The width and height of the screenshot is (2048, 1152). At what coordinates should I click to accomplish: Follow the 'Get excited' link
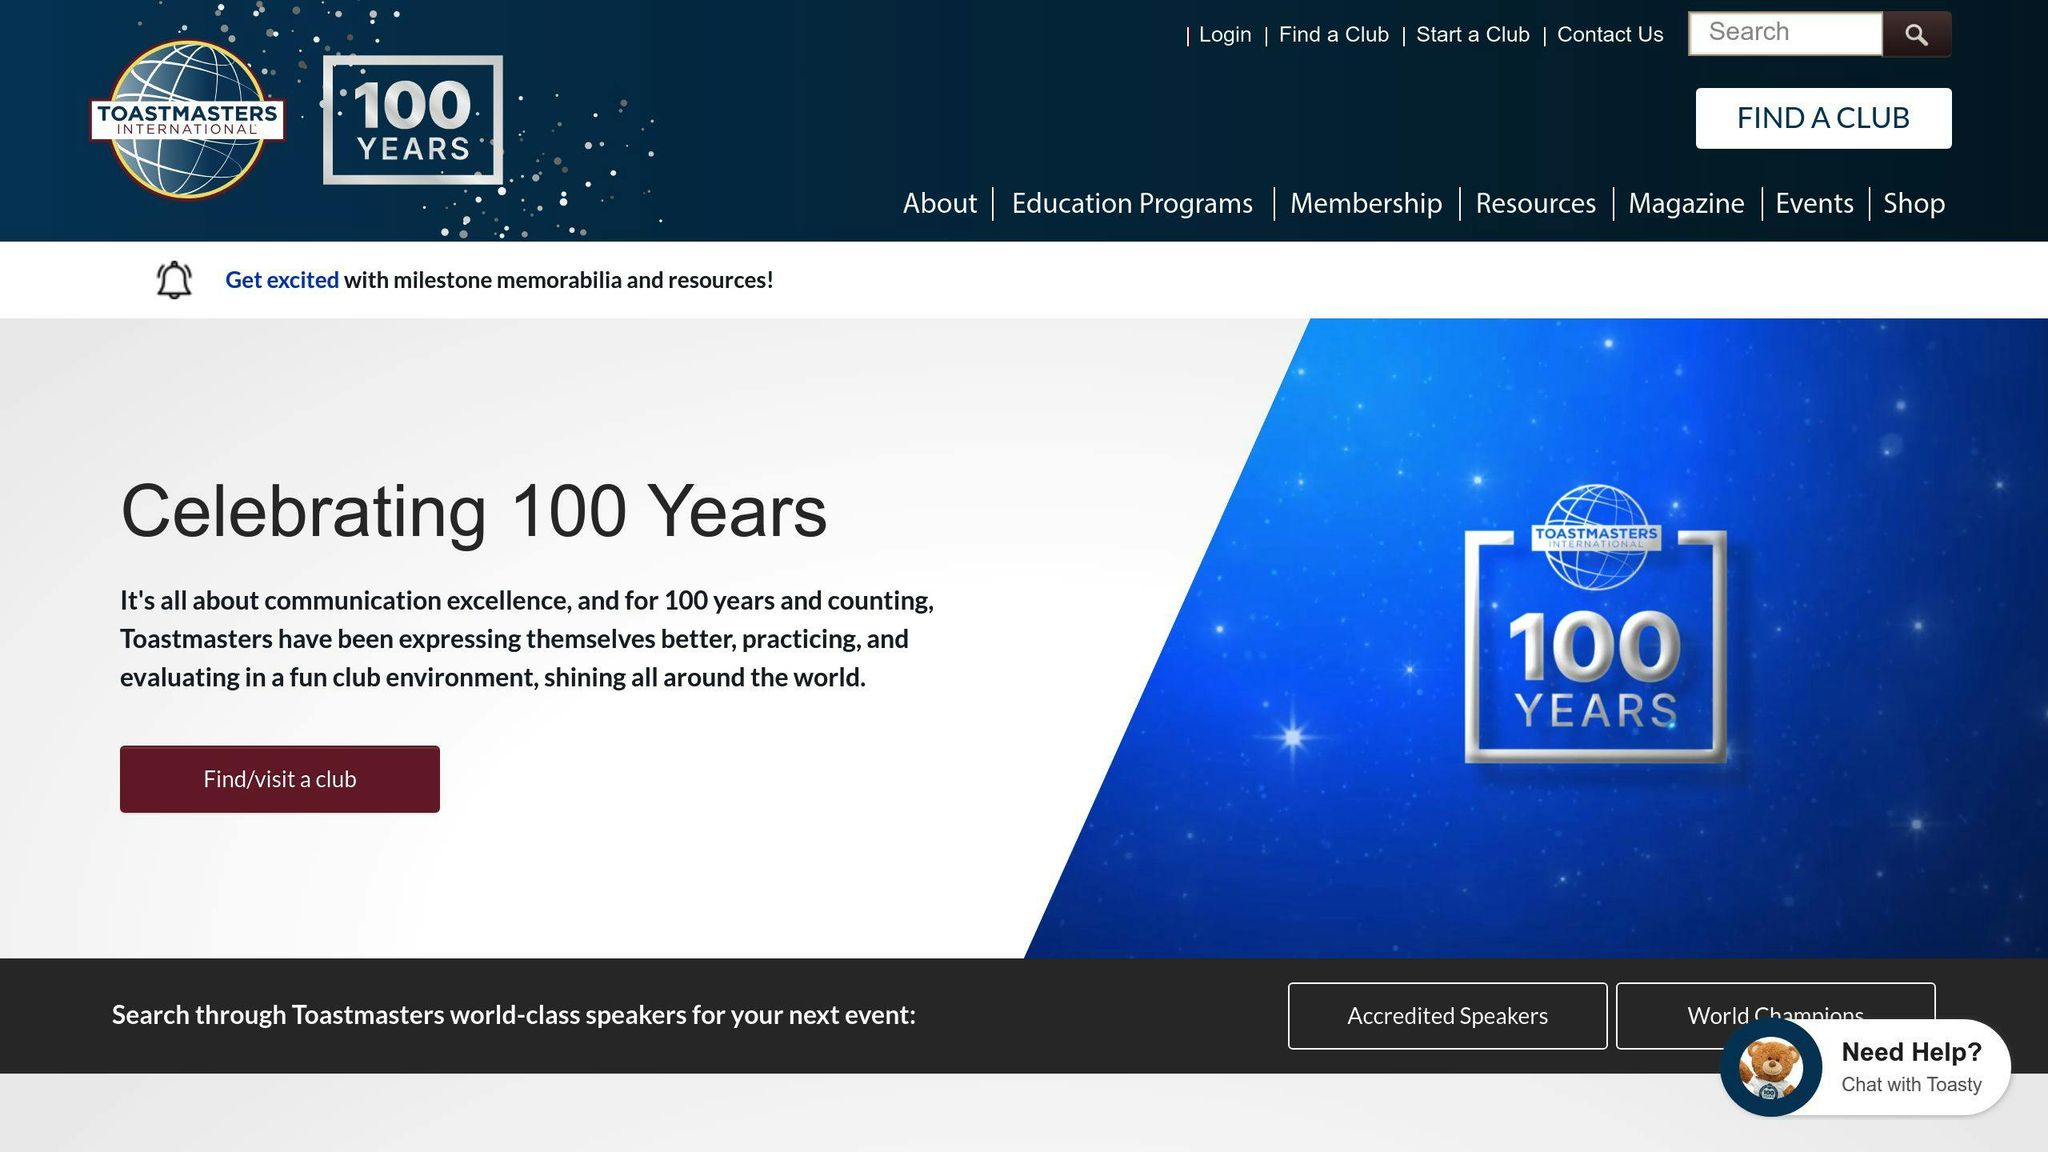(282, 280)
